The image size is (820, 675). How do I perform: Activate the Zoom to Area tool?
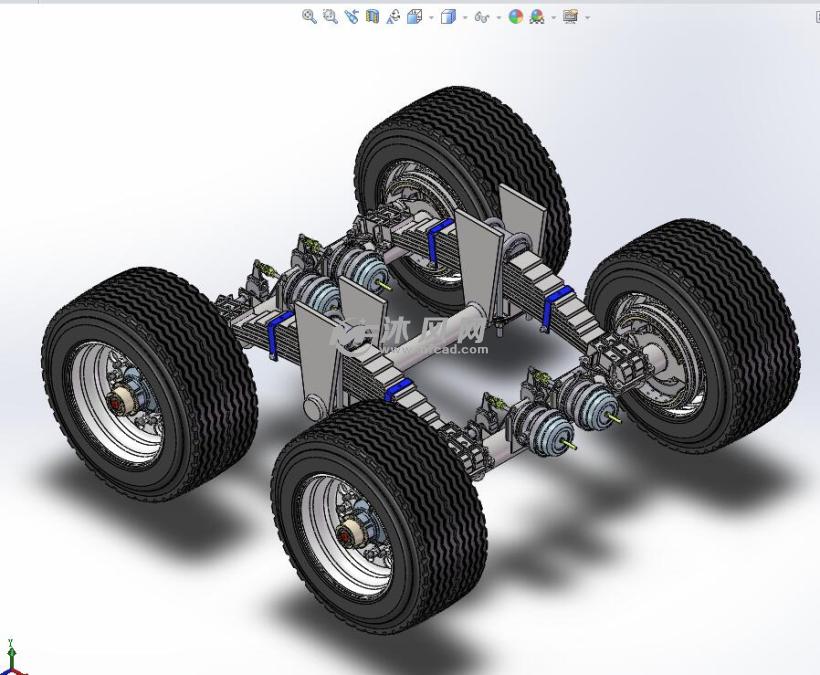[330, 16]
